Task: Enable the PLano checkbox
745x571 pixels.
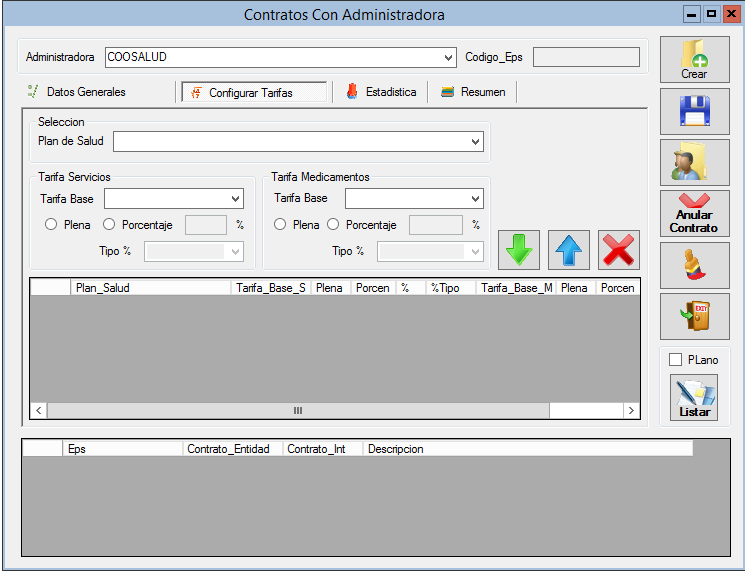Action: point(675,359)
